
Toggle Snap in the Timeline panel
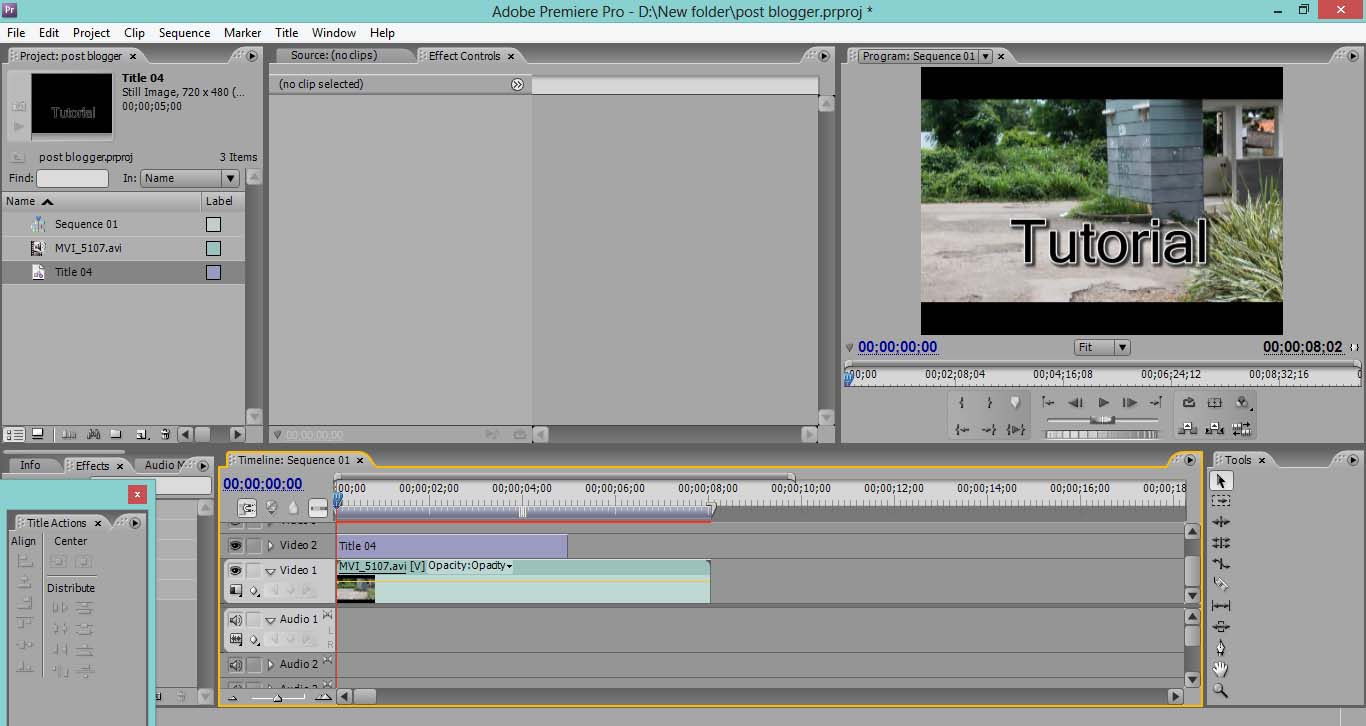click(247, 508)
